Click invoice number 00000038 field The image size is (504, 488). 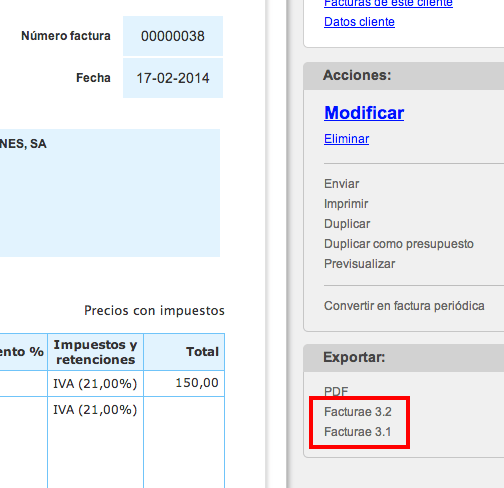coord(173,36)
